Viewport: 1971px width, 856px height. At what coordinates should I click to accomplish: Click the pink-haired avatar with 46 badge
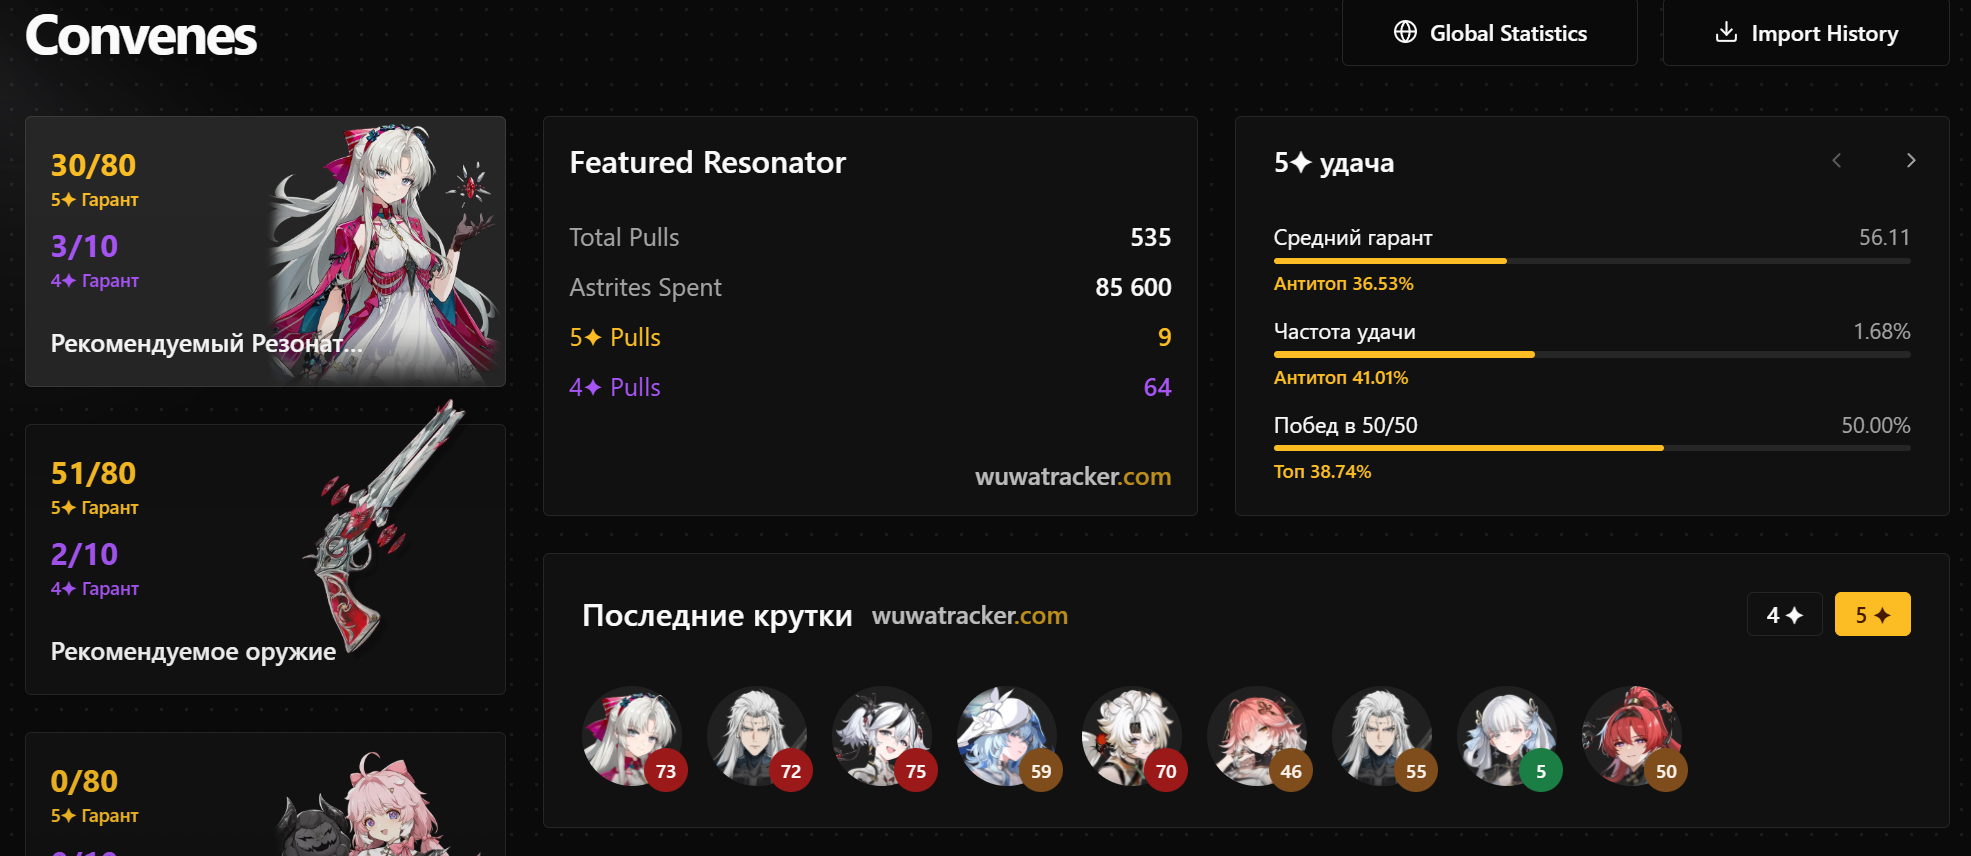[1257, 736]
